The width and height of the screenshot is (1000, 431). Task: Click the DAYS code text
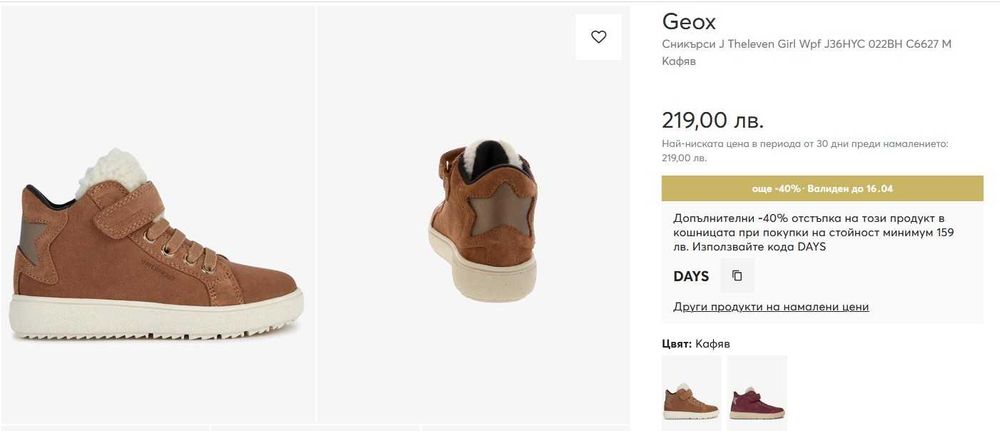(x=691, y=276)
